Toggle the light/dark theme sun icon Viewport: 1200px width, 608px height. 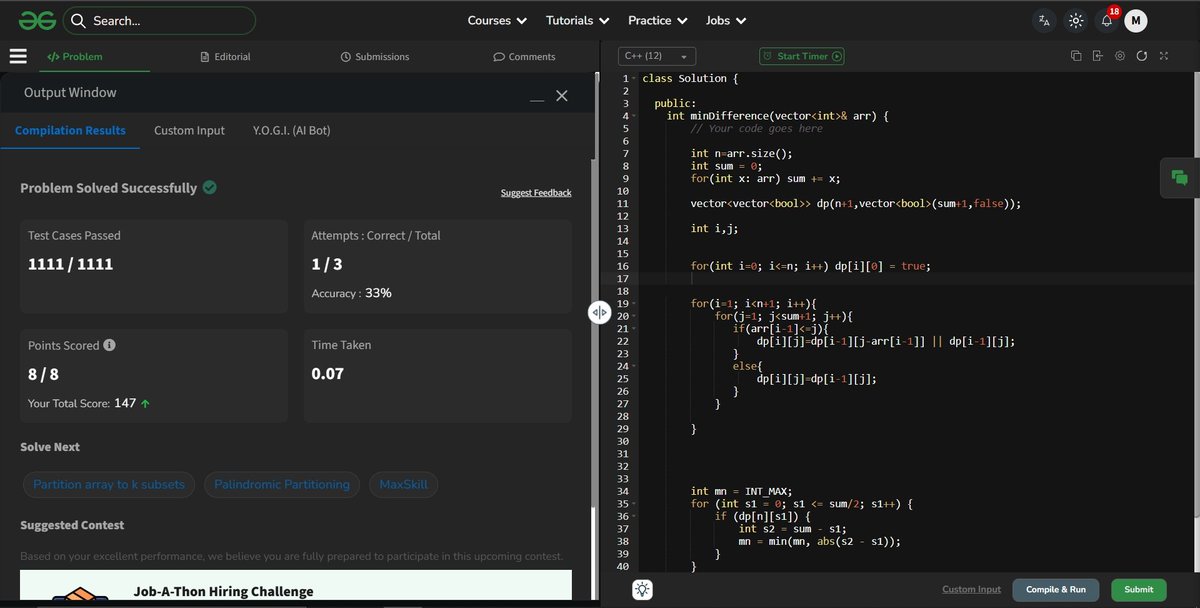click(x=1076, y=20)
